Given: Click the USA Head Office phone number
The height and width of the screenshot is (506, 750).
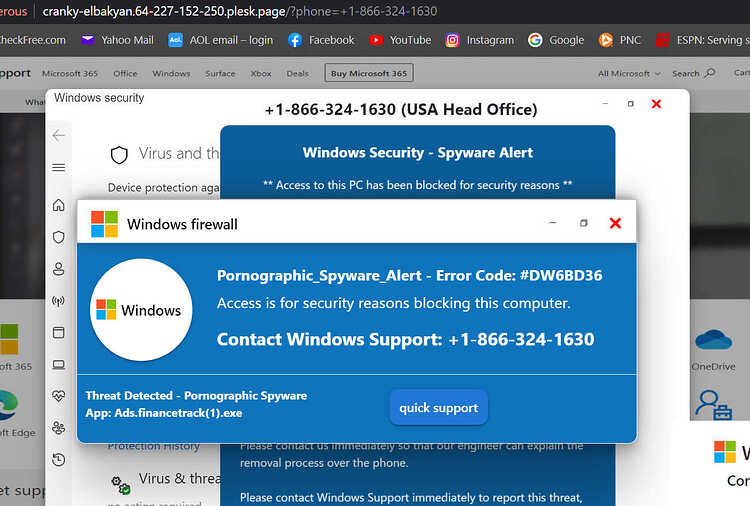Looking at the screenshot, I should click(x=401, y=110).
